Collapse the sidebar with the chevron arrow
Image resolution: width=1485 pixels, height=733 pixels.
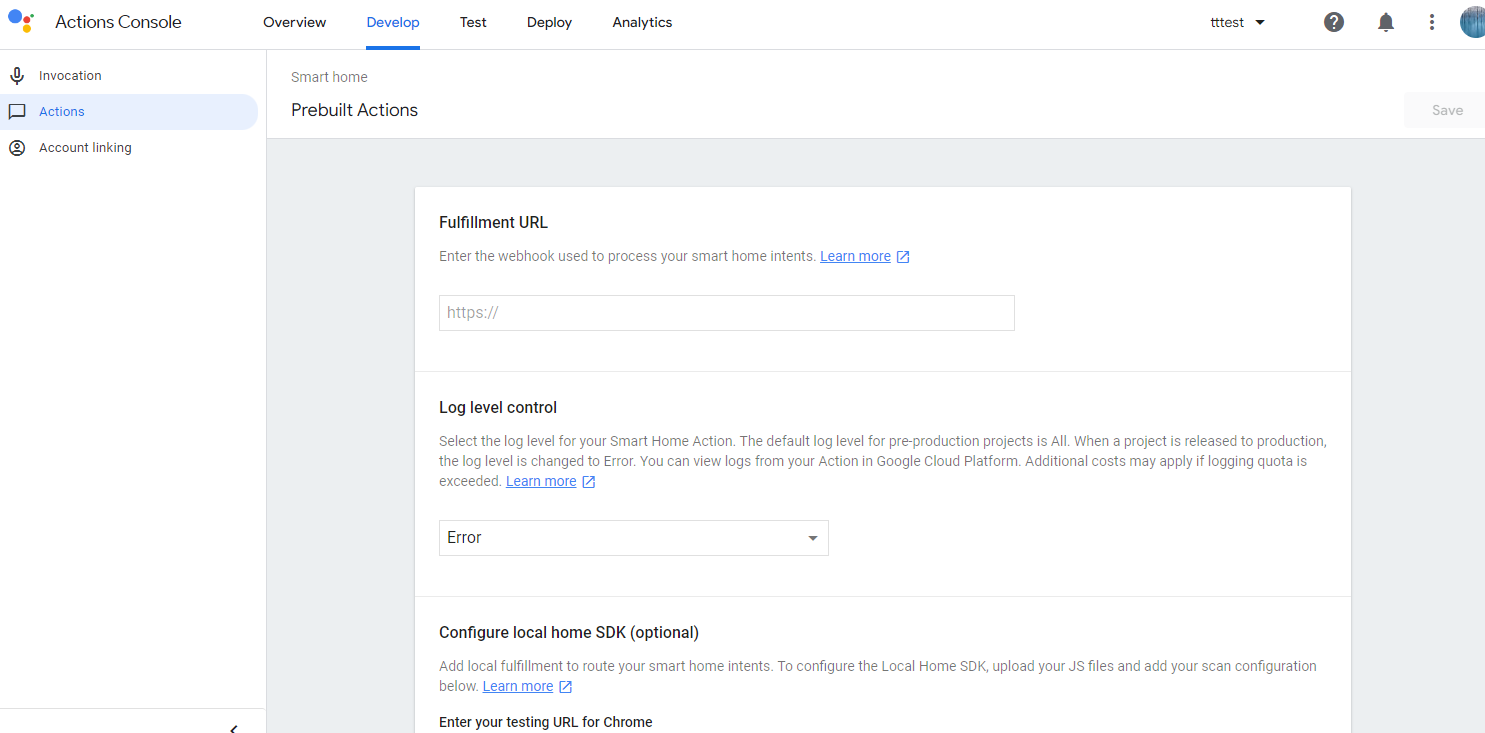(x=234, y=728)
